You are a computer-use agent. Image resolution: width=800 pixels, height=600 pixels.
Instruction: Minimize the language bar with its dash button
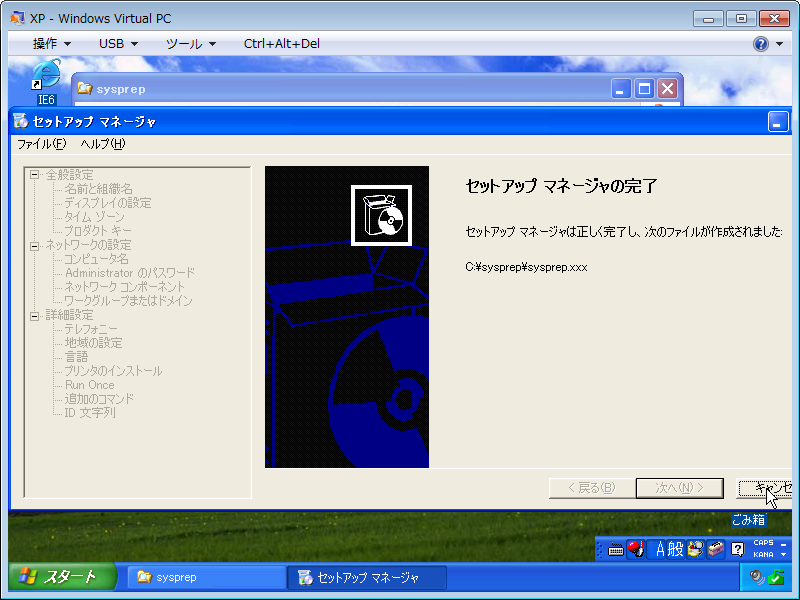tap(783, 544)
